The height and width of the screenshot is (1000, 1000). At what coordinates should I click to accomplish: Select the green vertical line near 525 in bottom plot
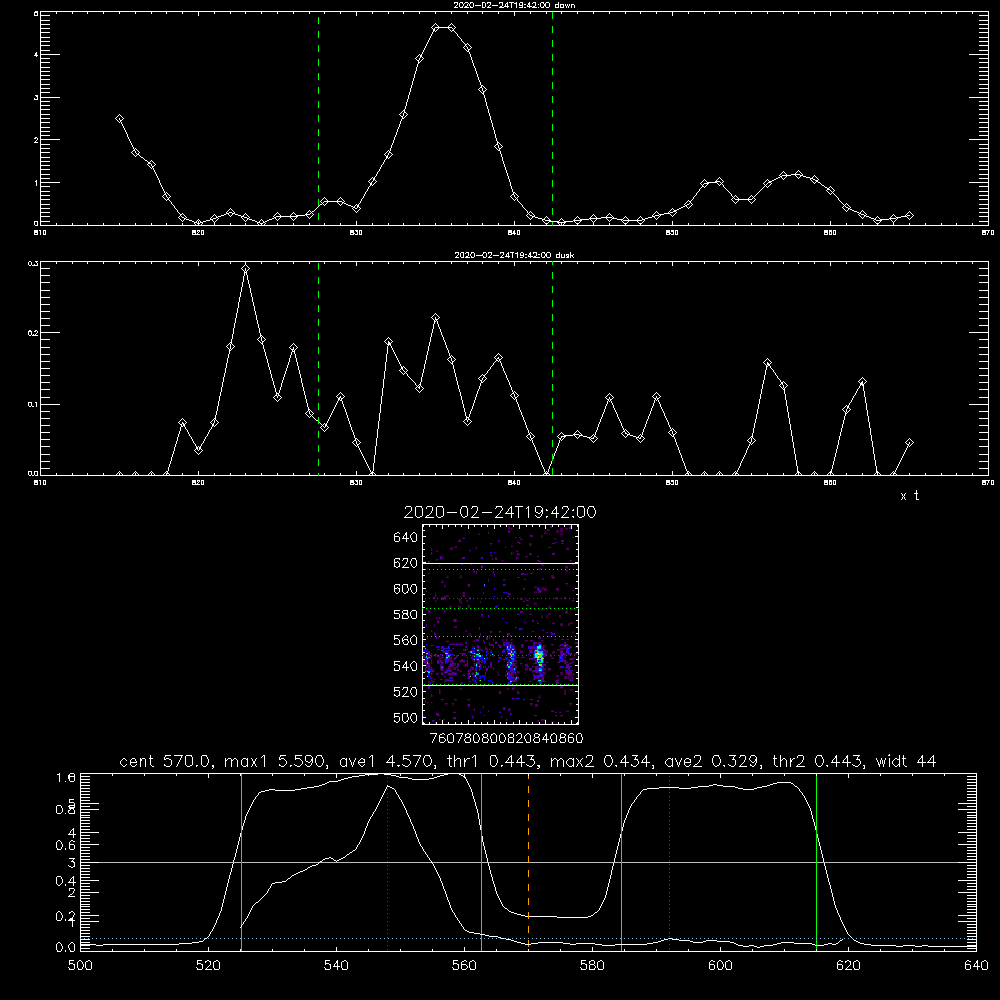click(241, 862)
